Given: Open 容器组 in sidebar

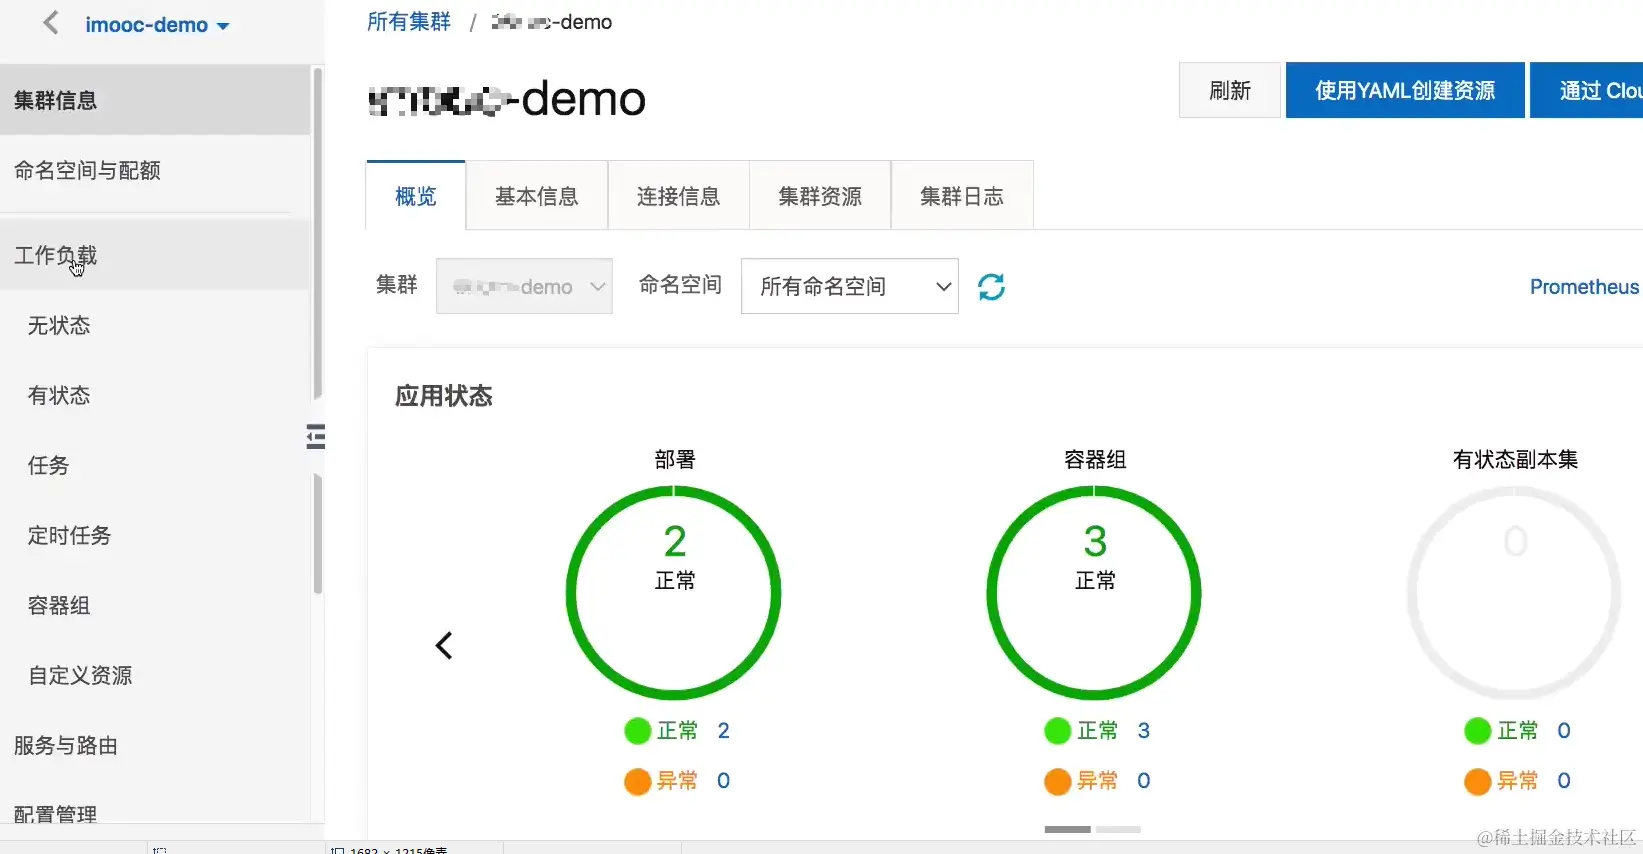Looking at the screenshot, I should [x=59, y=605].
